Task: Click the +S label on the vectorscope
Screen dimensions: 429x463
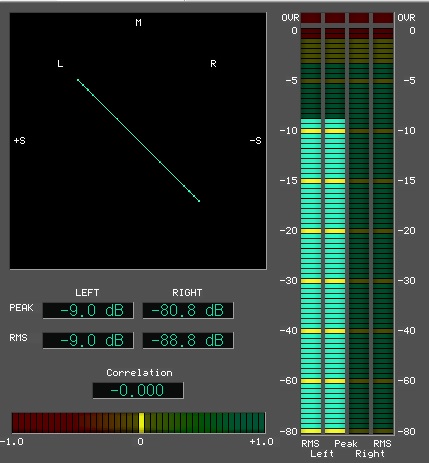Action: [20, 141]
